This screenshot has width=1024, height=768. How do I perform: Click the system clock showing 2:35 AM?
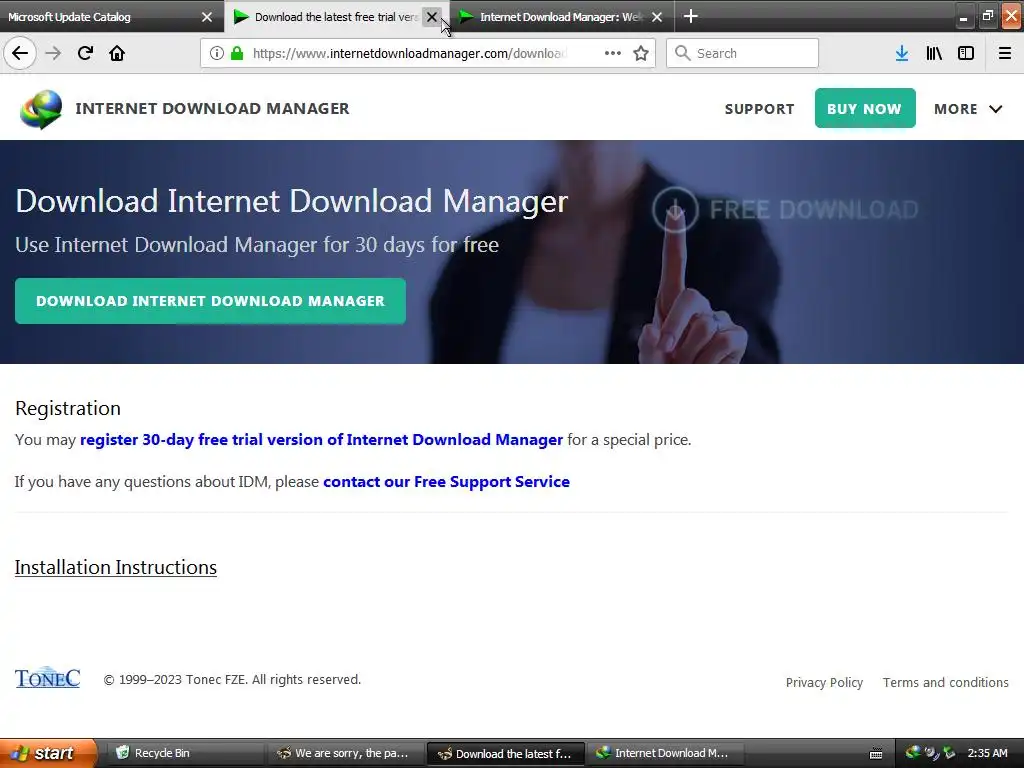click(x=987, y=753)
